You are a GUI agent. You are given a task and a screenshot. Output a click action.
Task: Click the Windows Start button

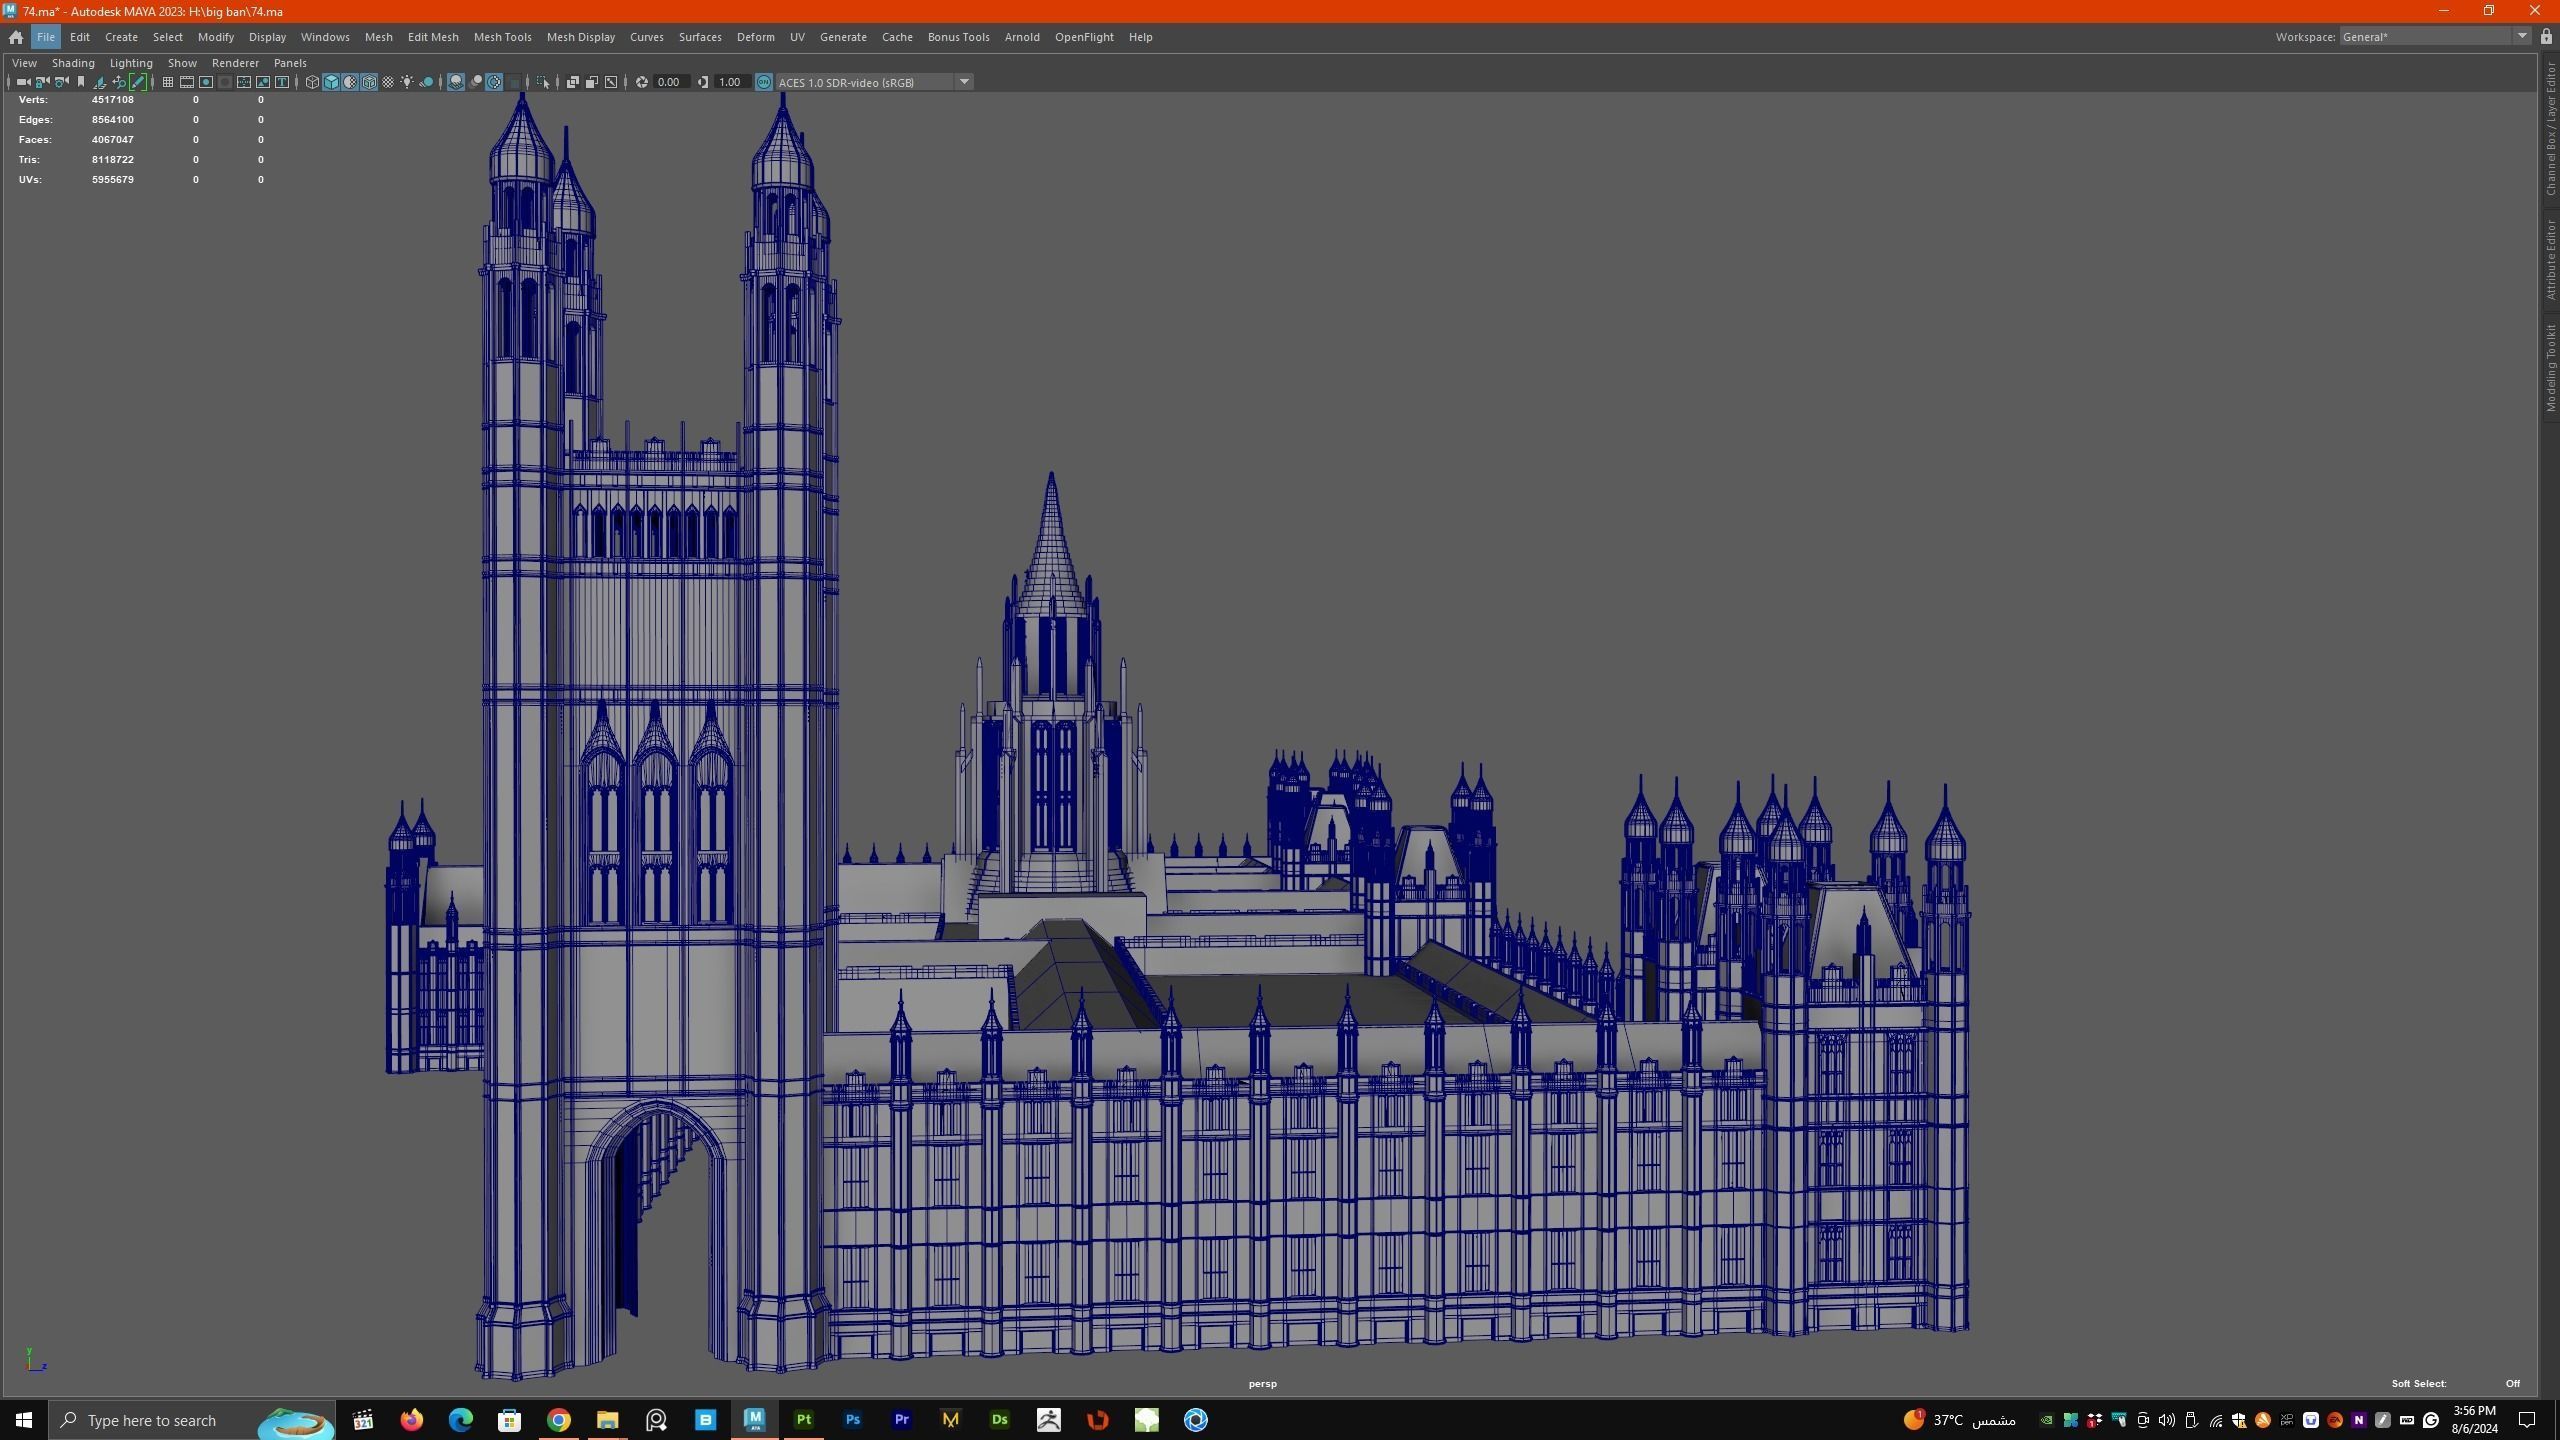tap(24, 1420)
